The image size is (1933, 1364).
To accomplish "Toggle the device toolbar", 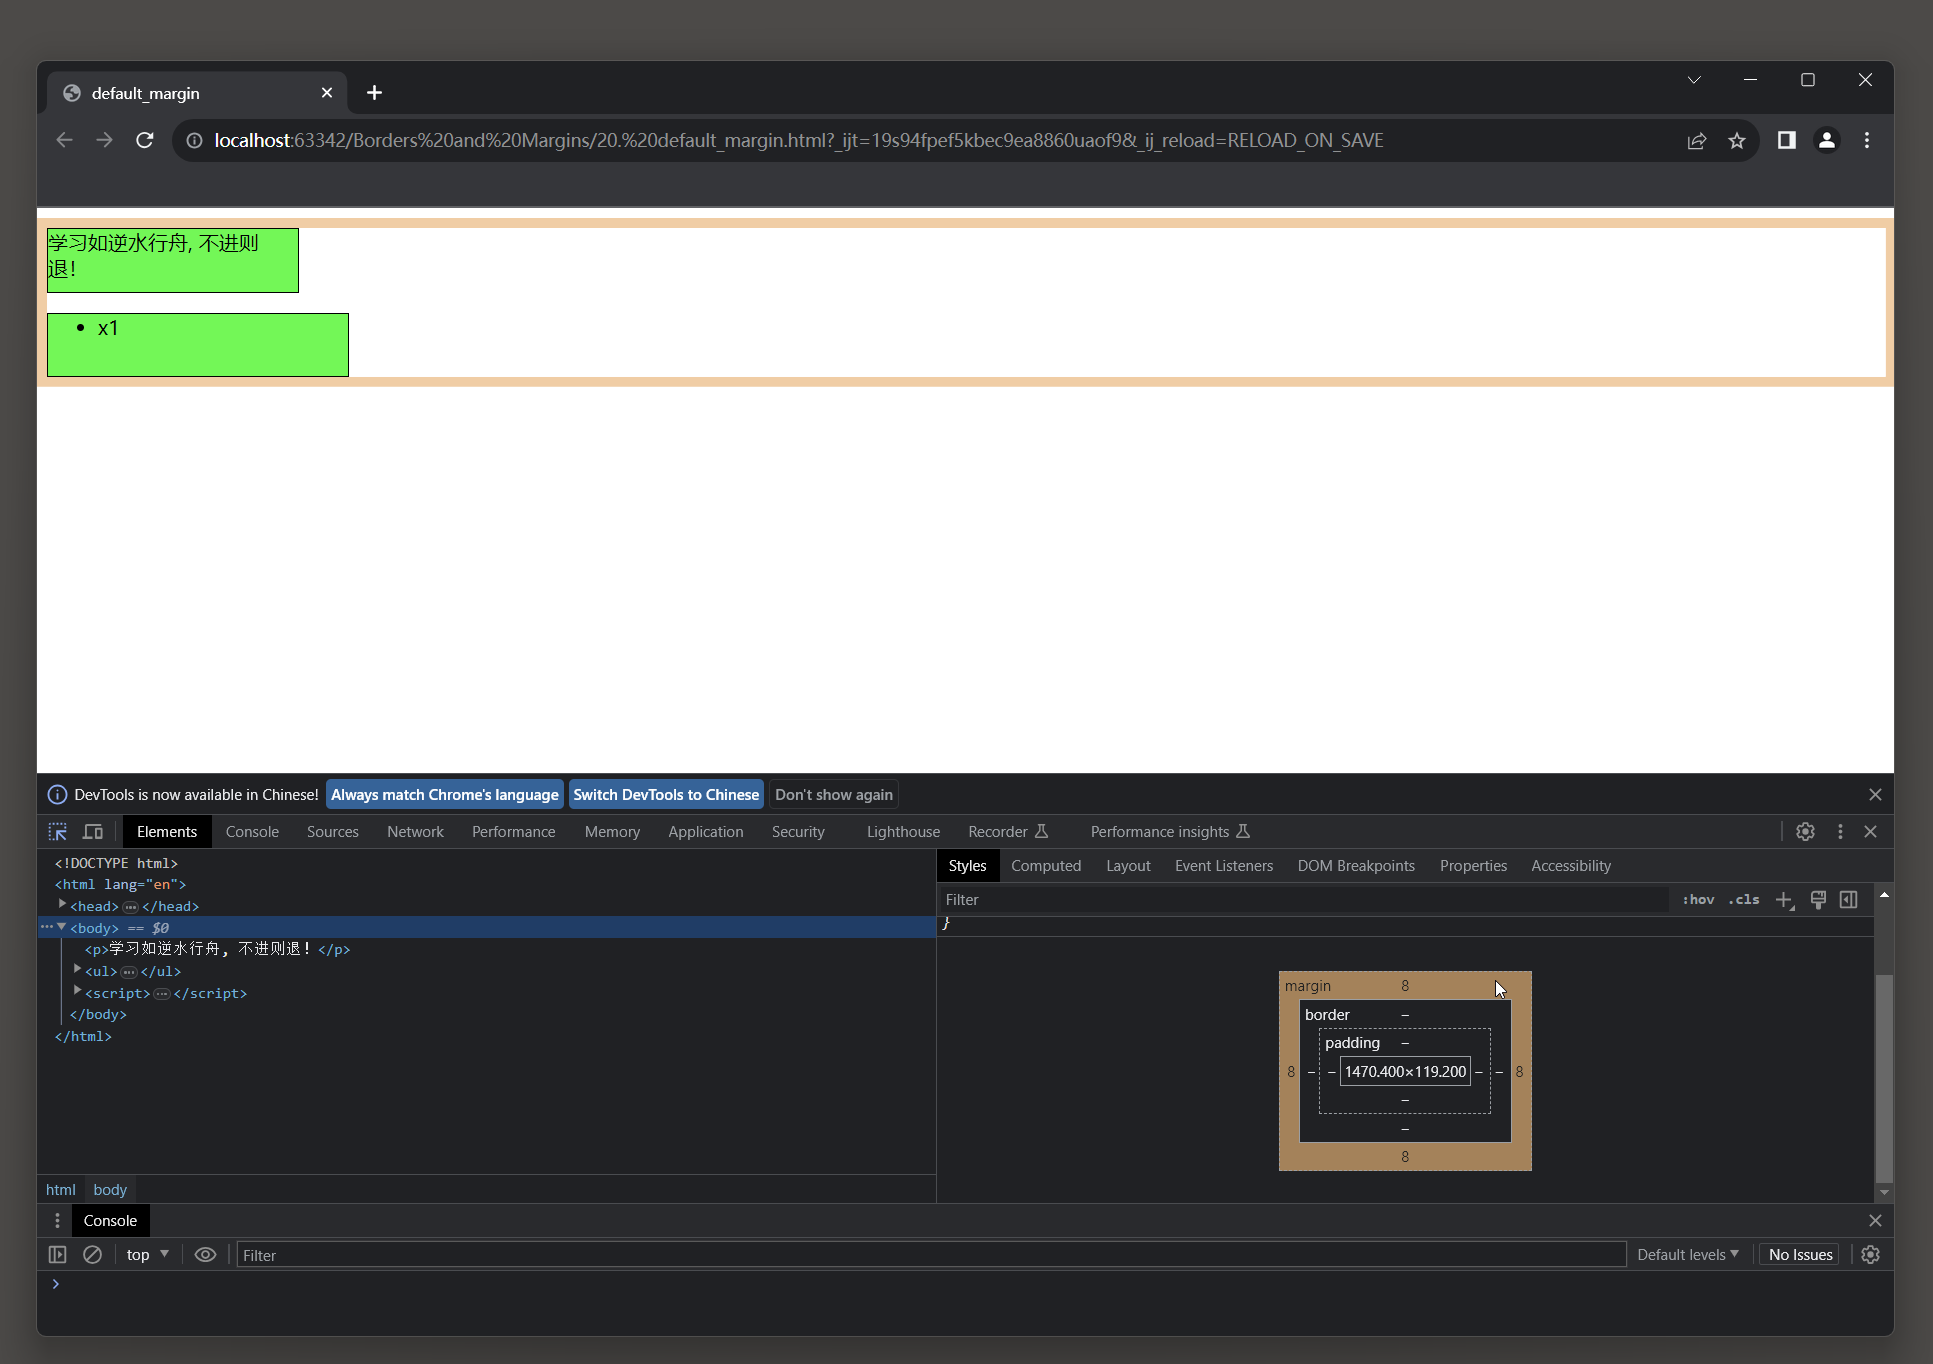I will point(93,832).
